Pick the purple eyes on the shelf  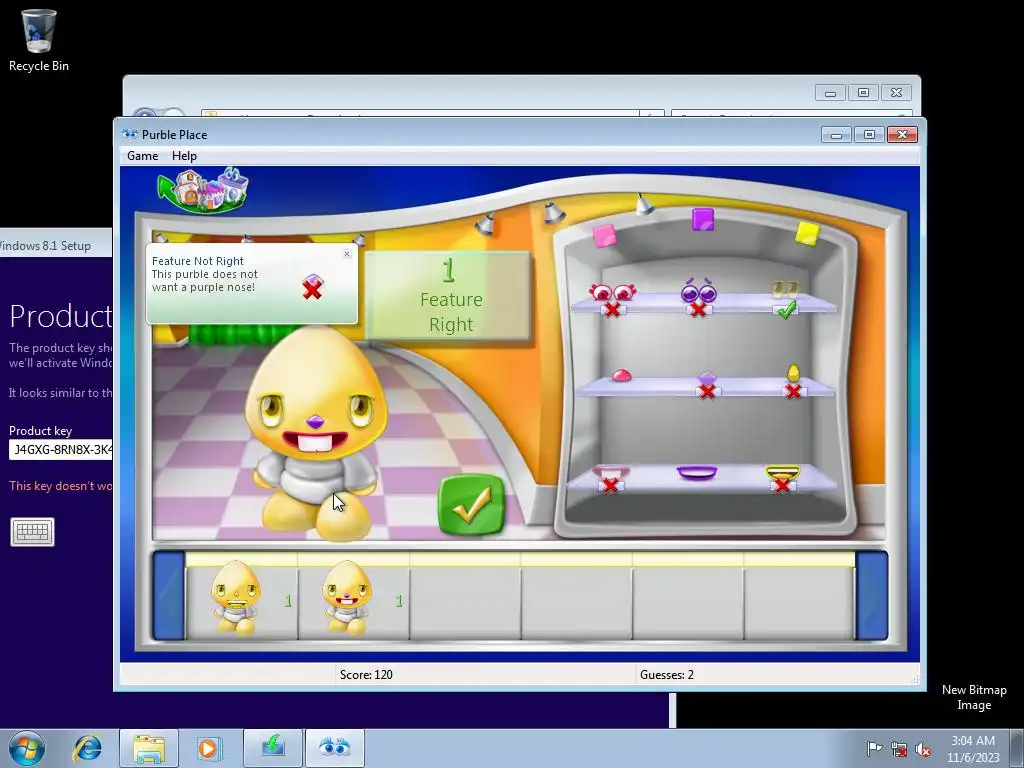click(698, 290)
